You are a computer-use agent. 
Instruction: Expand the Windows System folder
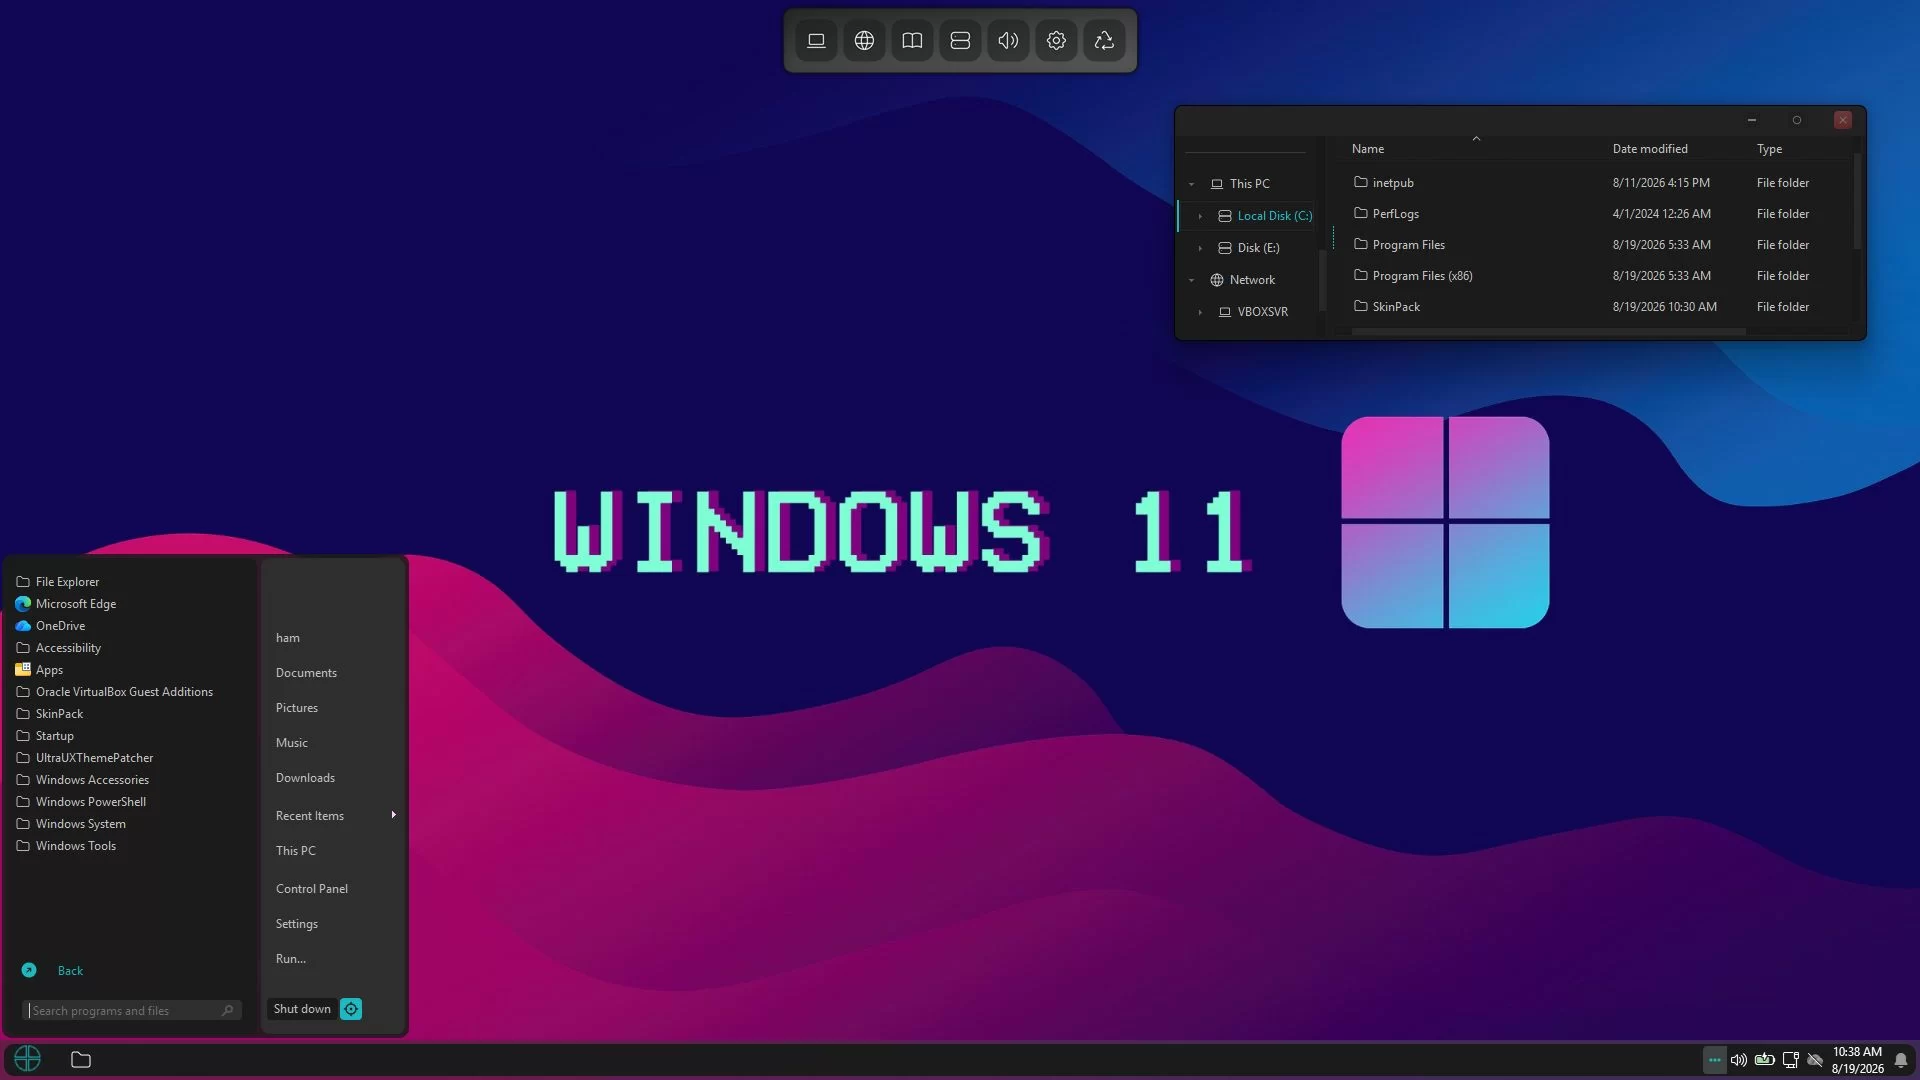click(x=81, y=824)
